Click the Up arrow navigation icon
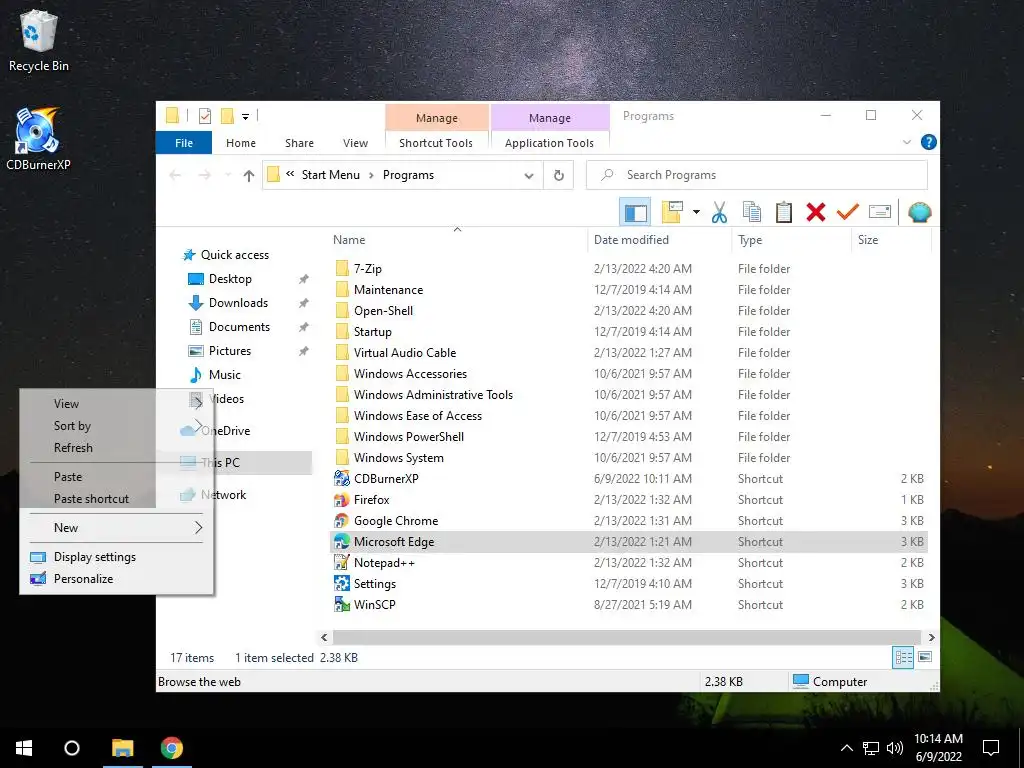 click(248, 175)
